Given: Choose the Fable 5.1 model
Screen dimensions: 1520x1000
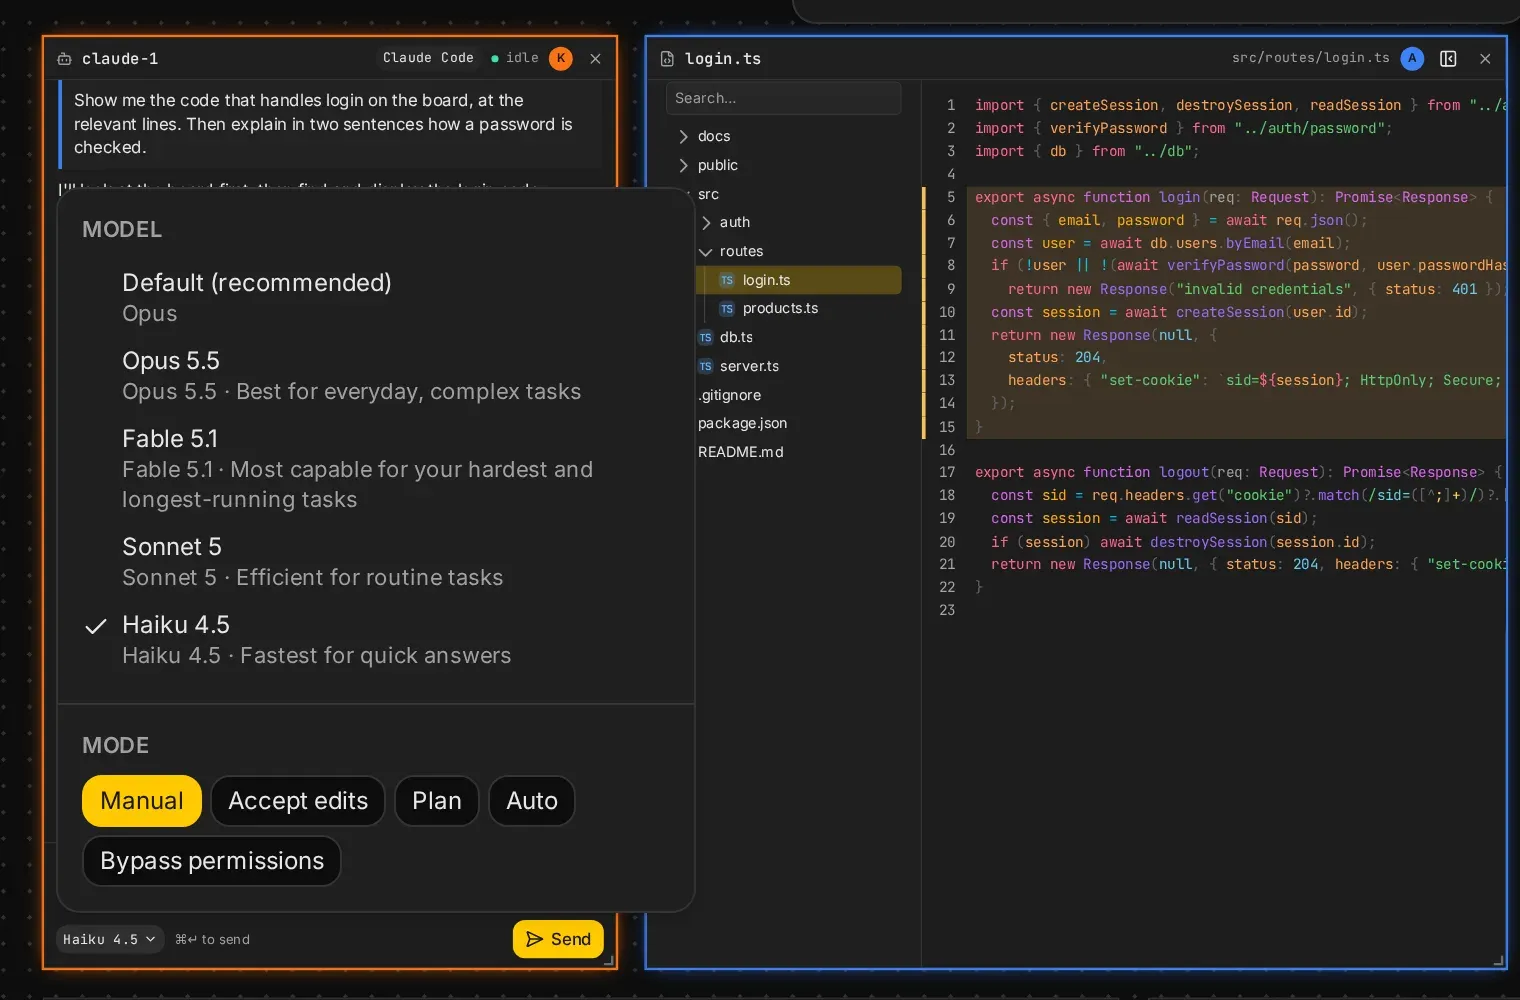Looking at the screenshot, I should pyautogui.click(x=376, y=469).
